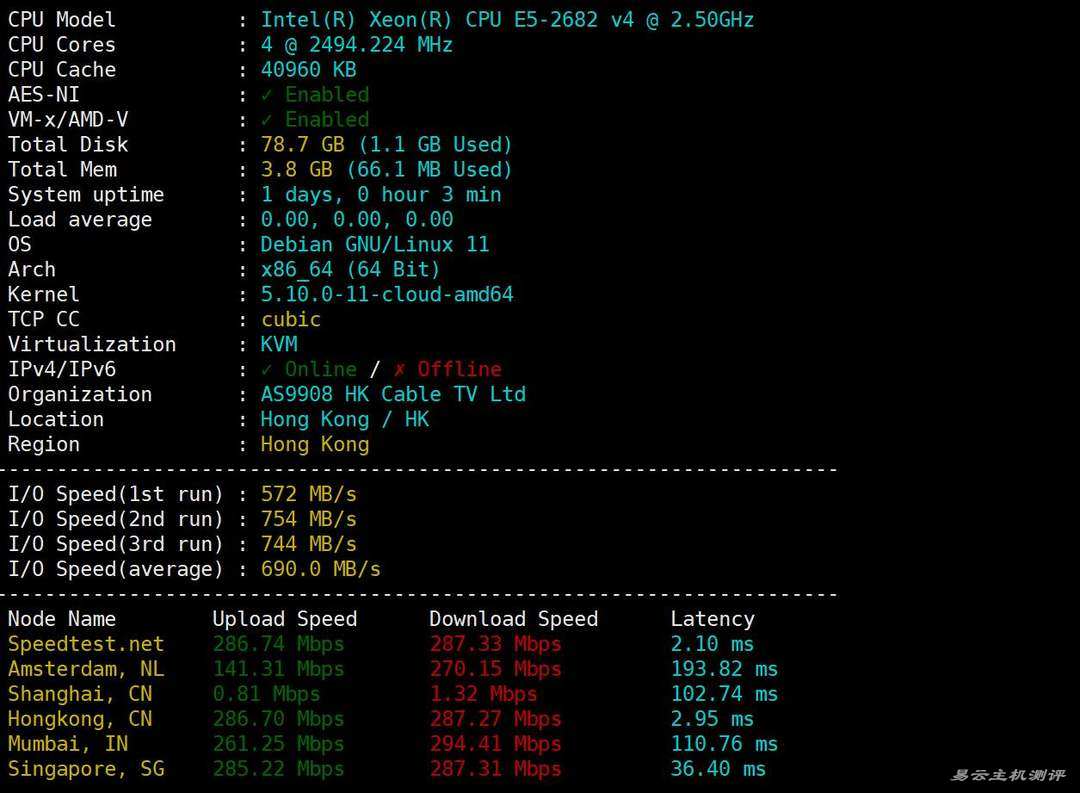Screen dimensions: 1080x793
Task: Click the kernel version 5.10.0-11-cloud-amd64
Action: [x=387, y=295]
